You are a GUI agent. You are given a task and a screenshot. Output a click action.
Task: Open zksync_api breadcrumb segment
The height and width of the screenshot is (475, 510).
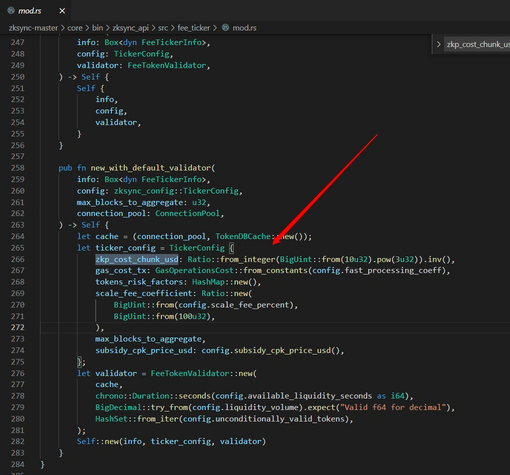(130, 28)
